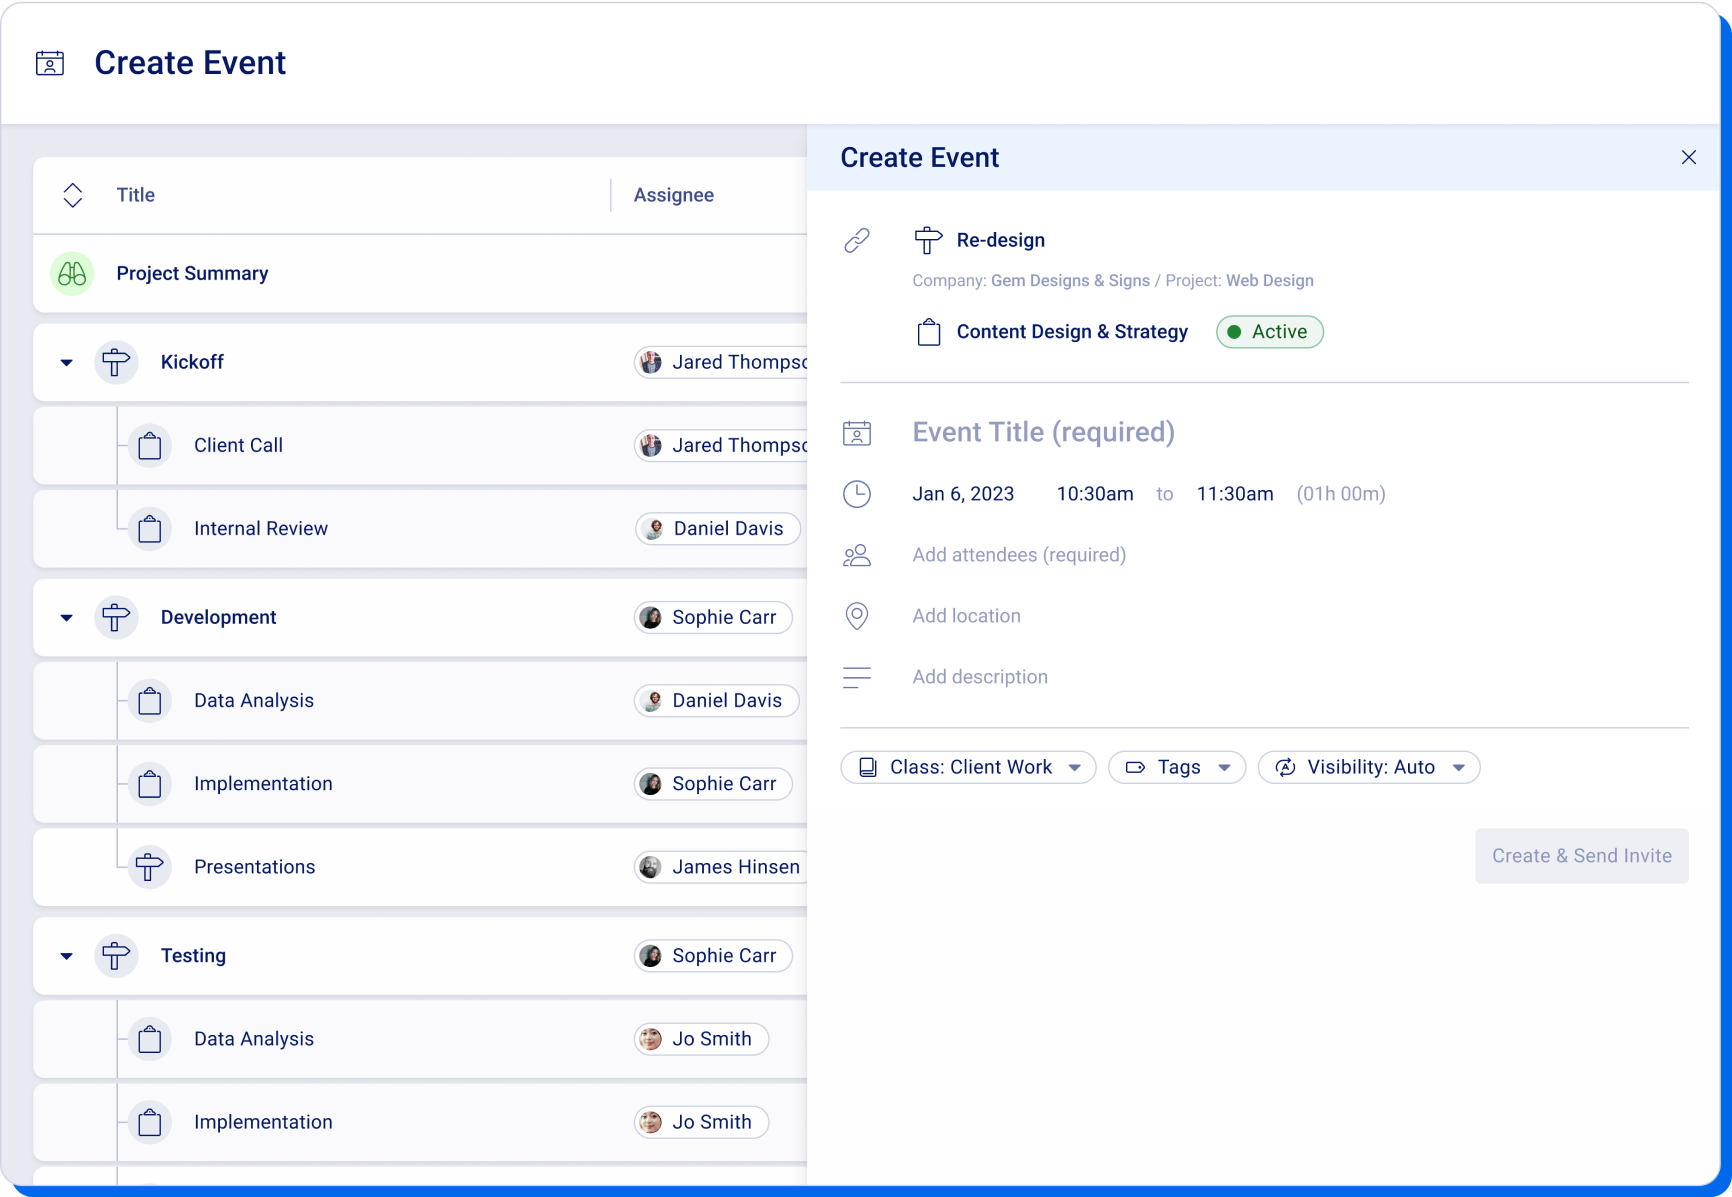Click the clipboard icon beside Internal Review
Image resolution: width=1732 pixels, height=1197 pixels.
pos(150,528)
